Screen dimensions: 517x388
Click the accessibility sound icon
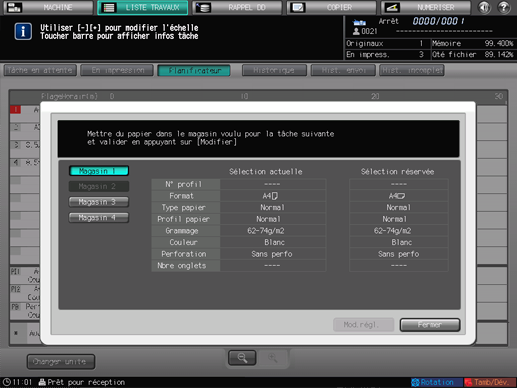(x=484, y=7)
